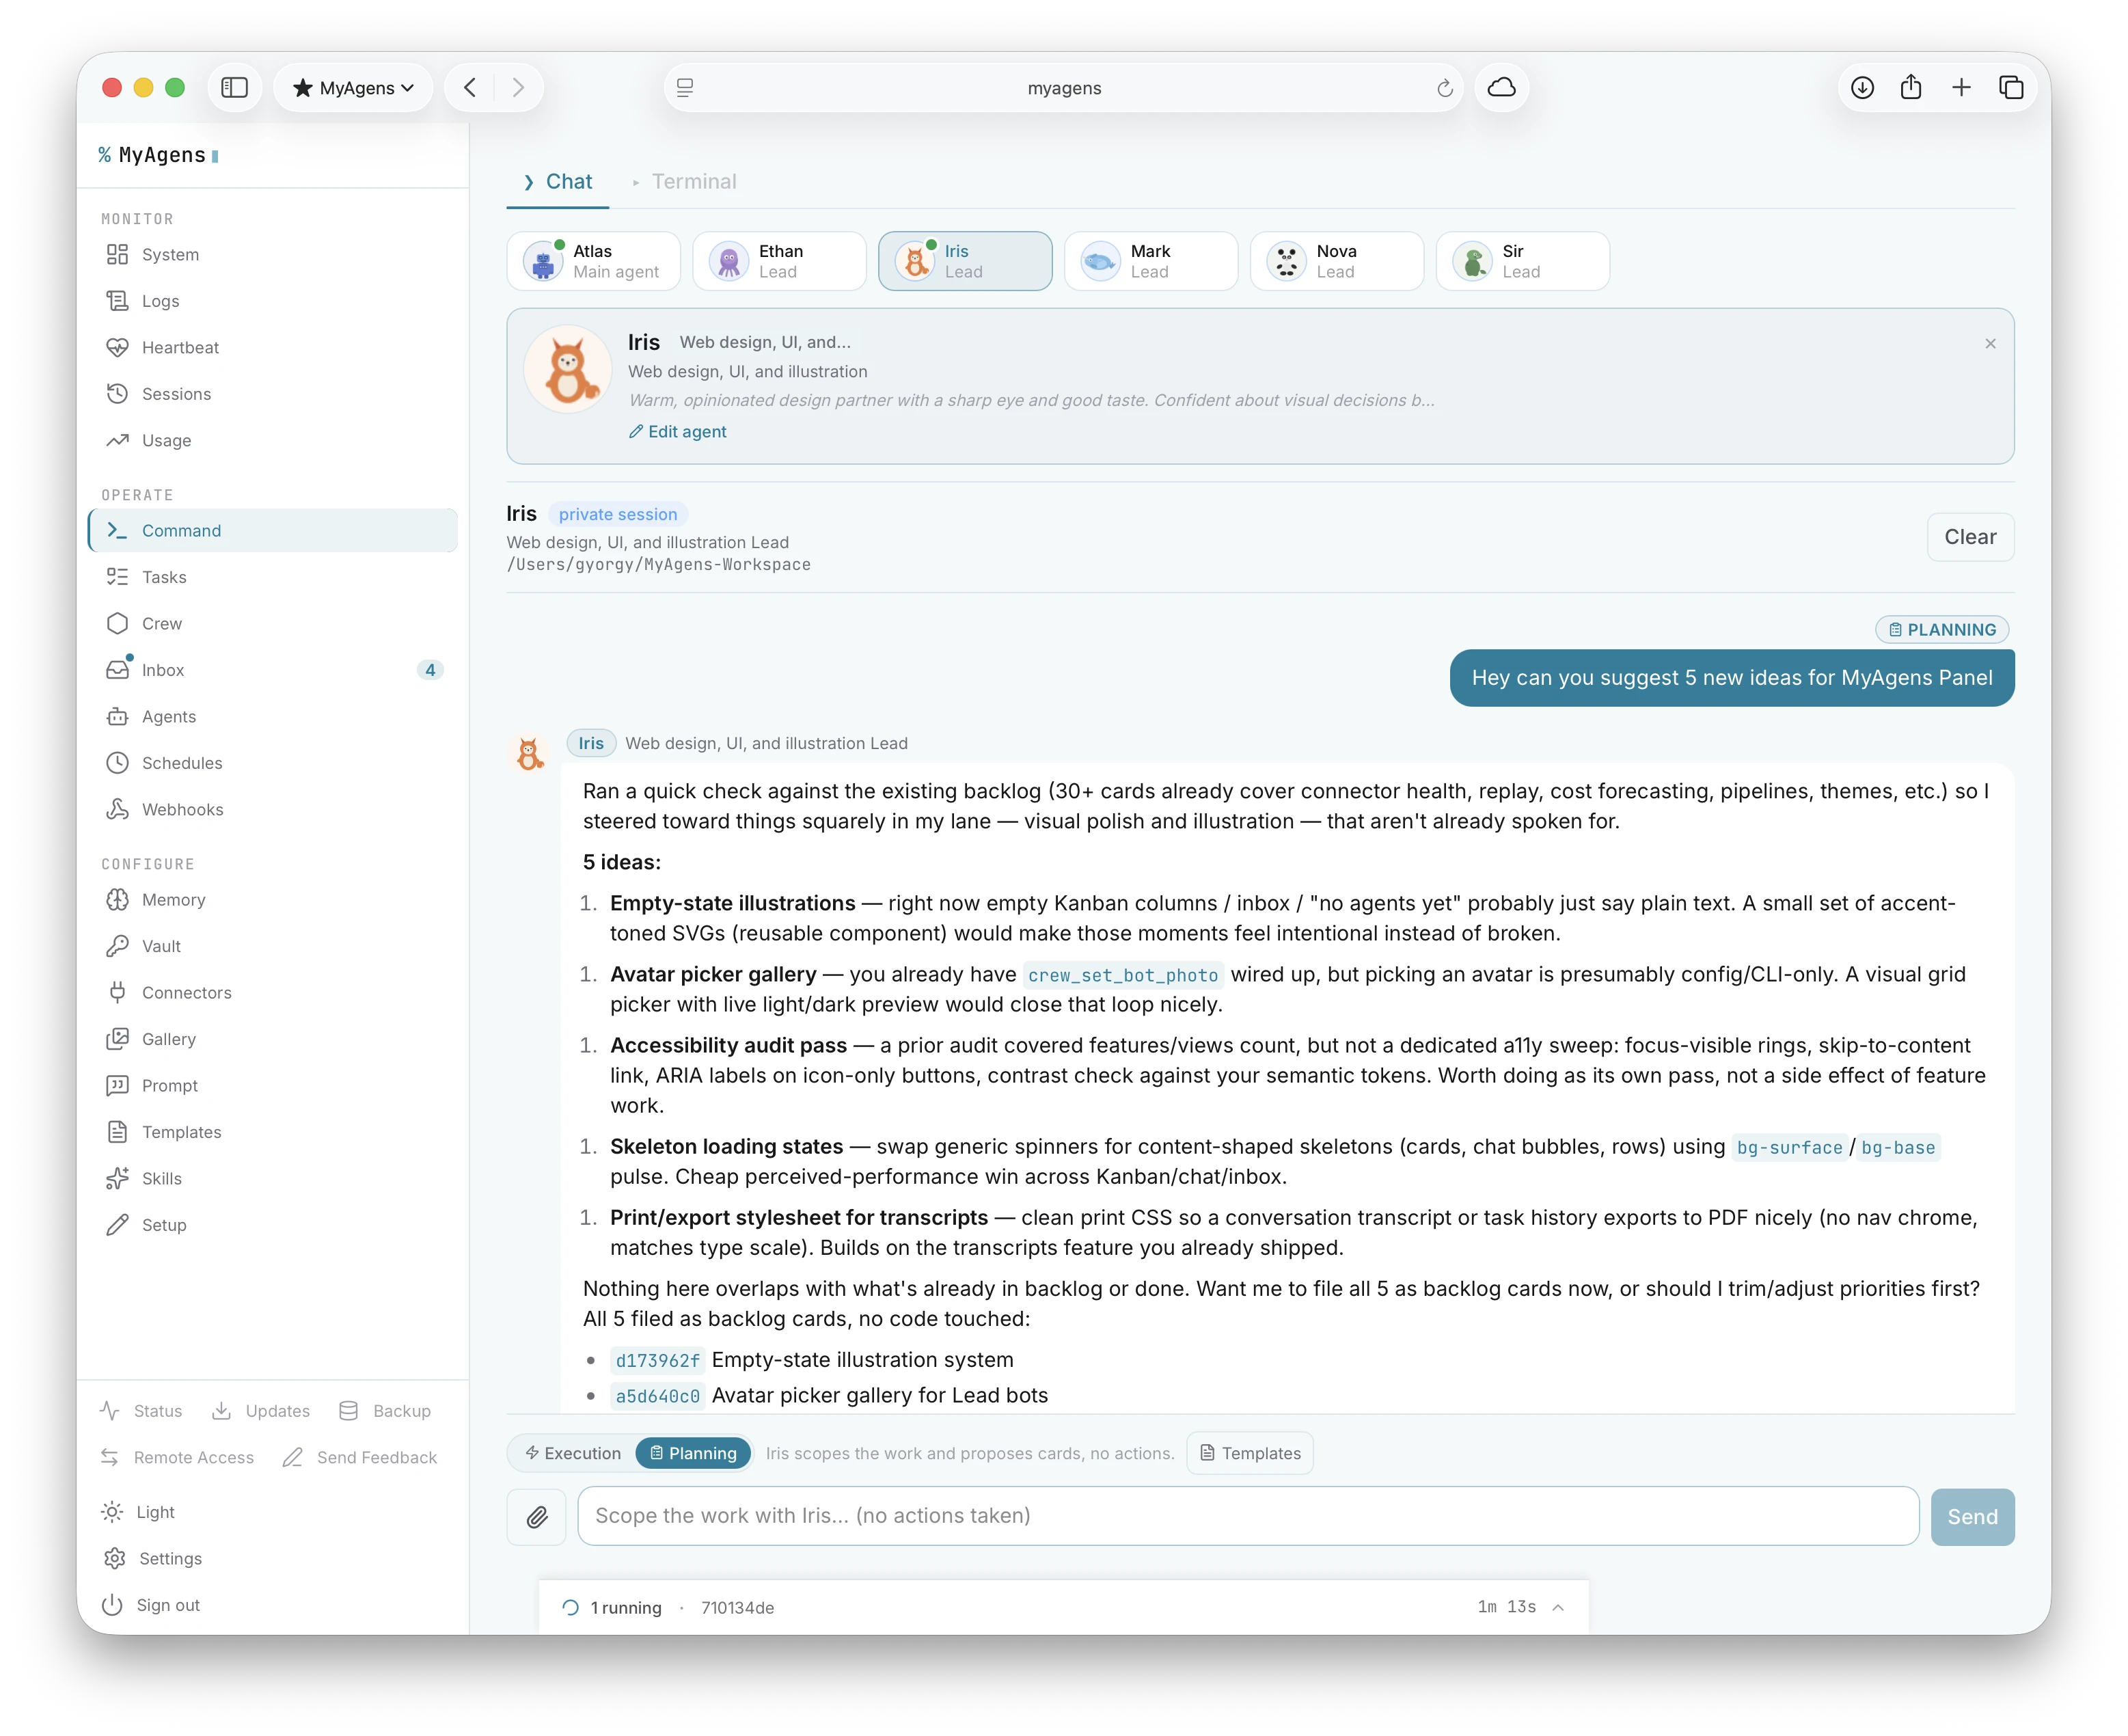Click the Safari share button
Screen dimensions: 2128x1736
tap(1911, 88)
